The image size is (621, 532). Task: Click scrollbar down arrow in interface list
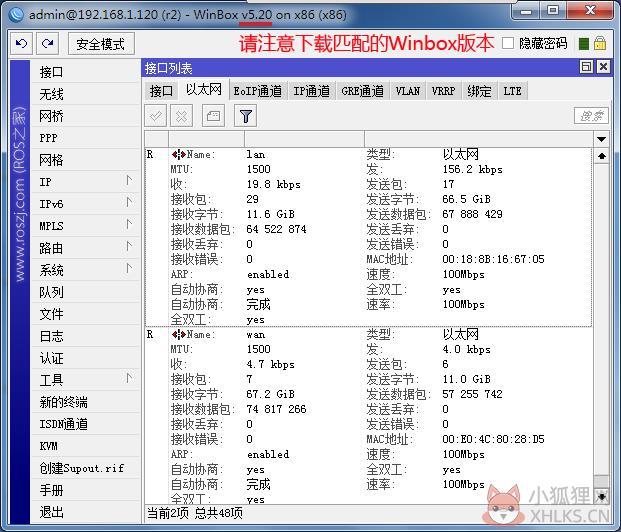pyautogui.click(x=601, y=496)
